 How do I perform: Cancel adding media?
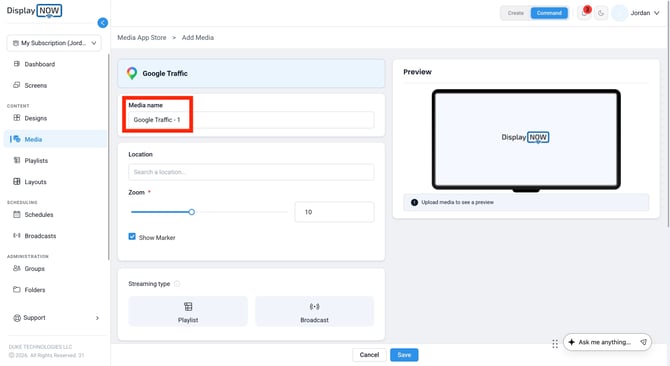(x=369, y=355)
